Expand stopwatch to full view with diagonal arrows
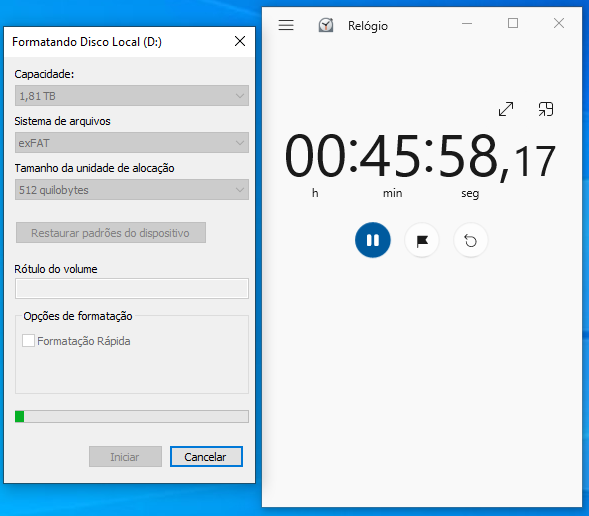 (506, 109)
